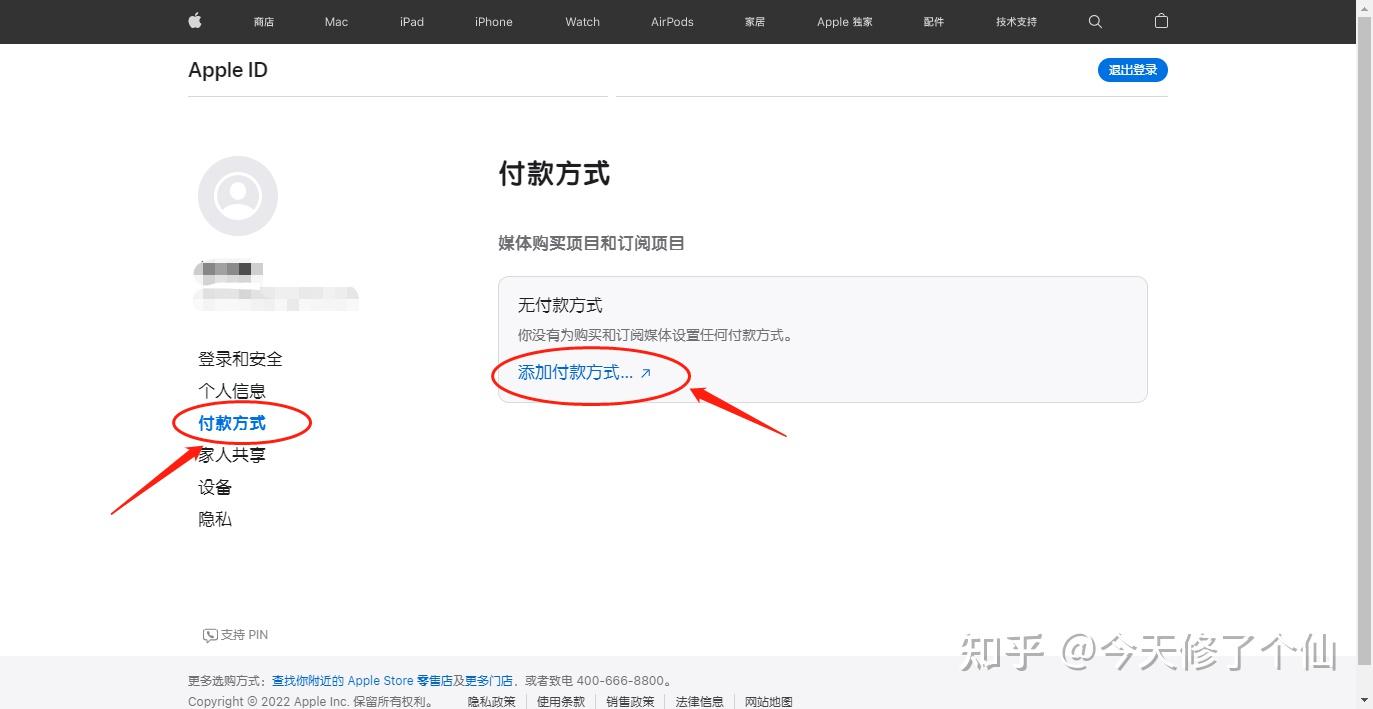
Task: Select 付款方式 in the sidebar
Action: click(232, 423)
